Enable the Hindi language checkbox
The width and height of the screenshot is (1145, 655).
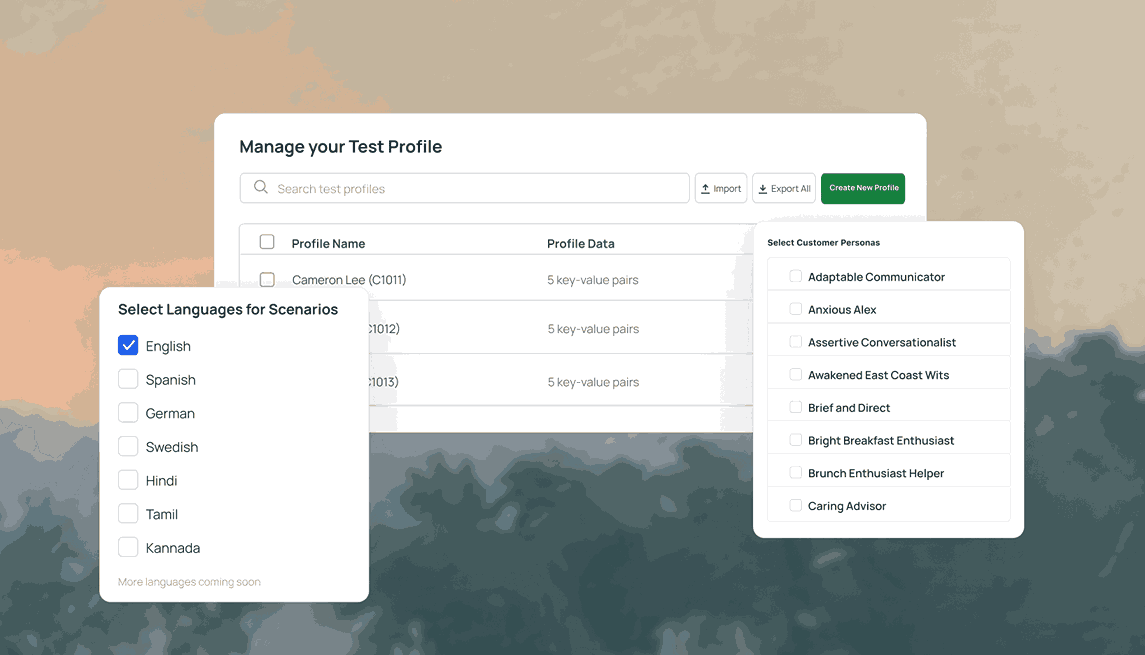pyautogui.click(x=128, y=480)
